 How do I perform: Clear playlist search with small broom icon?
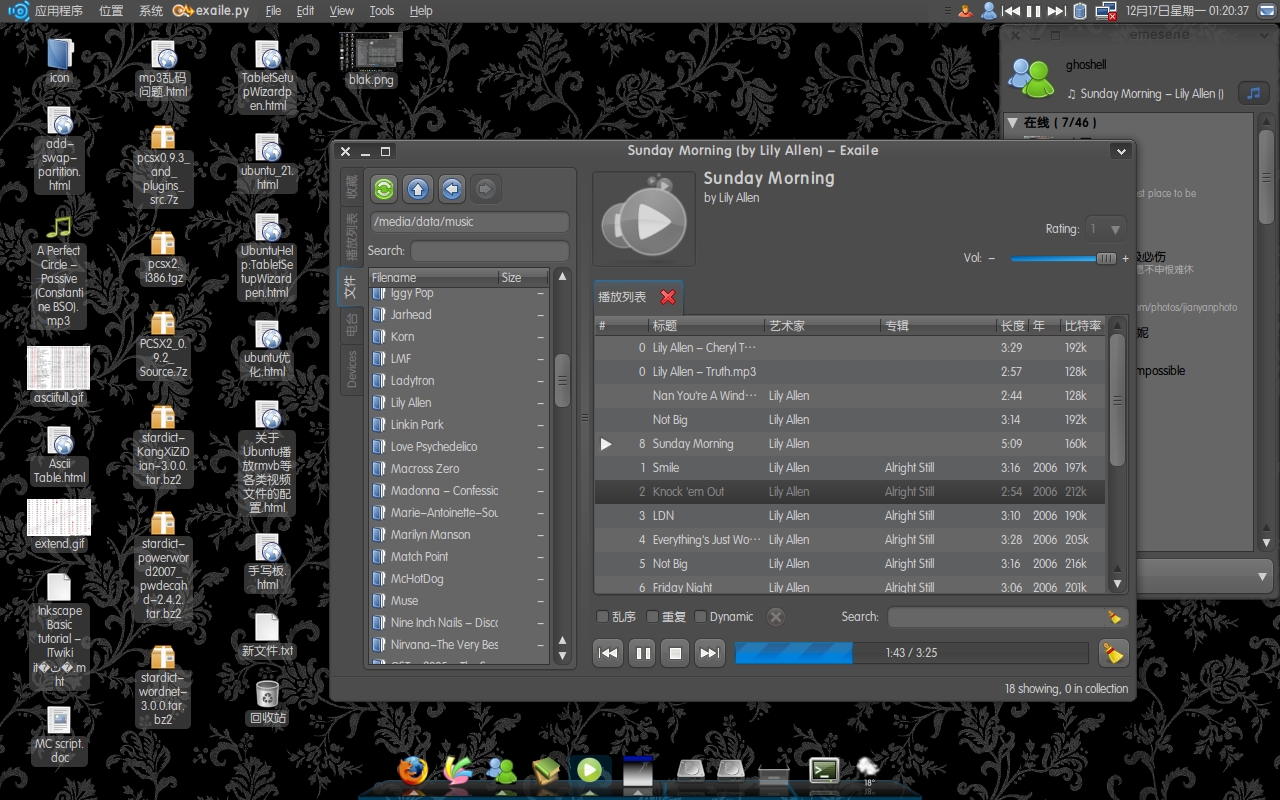(x=1114, y=617)
